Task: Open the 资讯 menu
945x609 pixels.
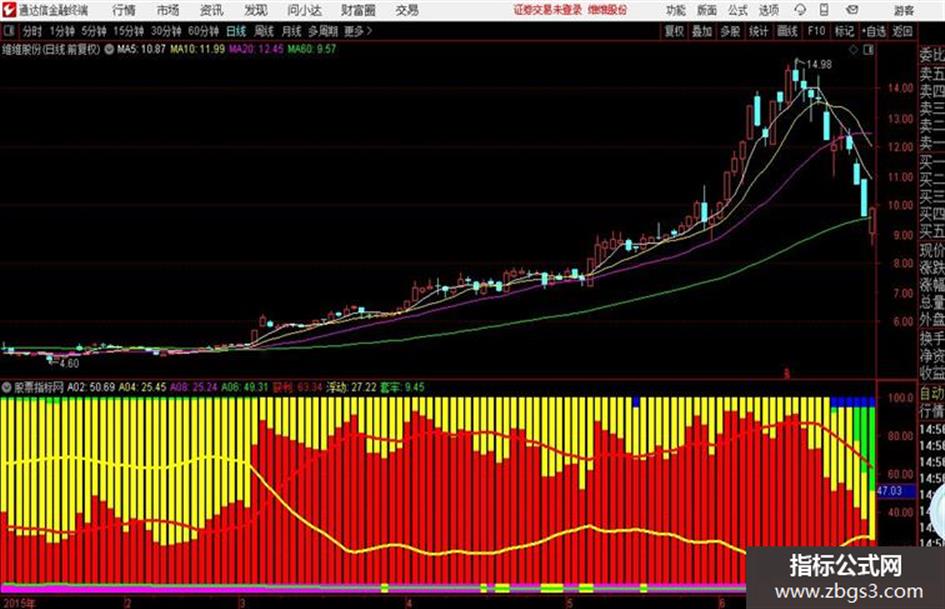Action: 212,10
